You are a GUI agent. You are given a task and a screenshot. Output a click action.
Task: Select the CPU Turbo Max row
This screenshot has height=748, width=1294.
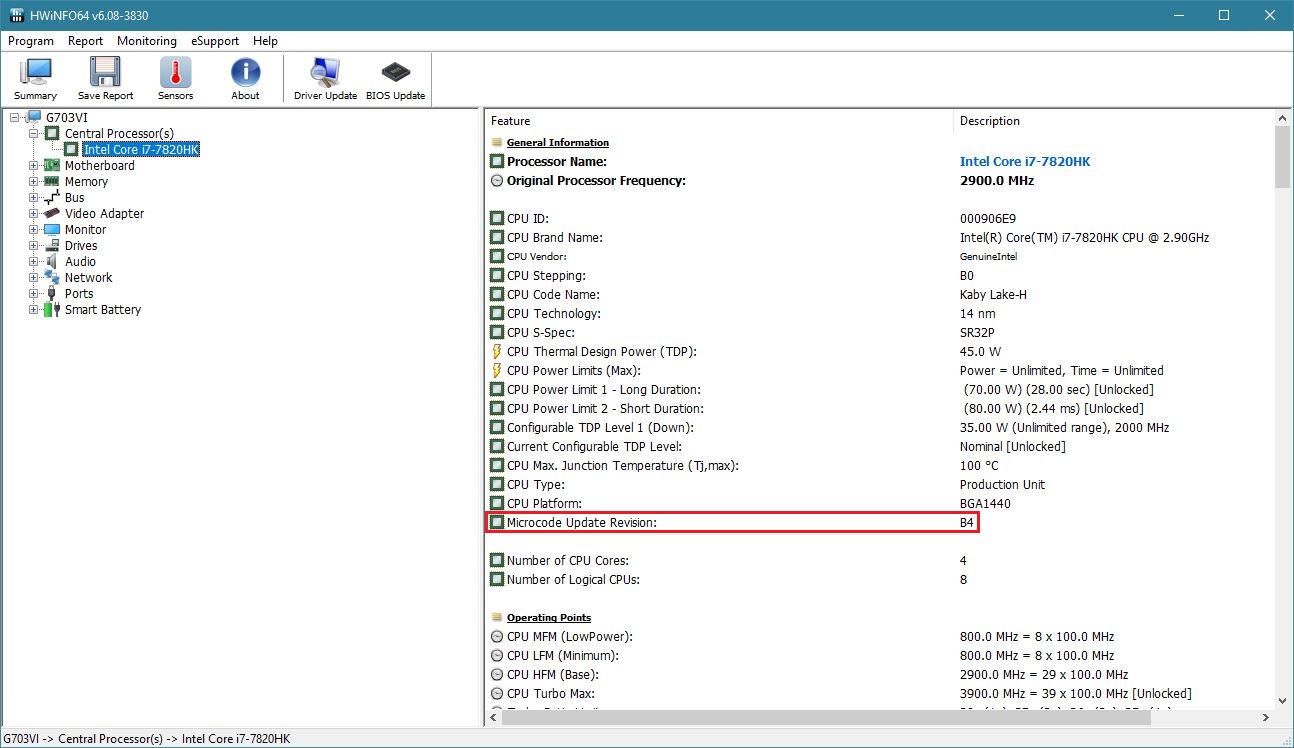tap(880, 693)
